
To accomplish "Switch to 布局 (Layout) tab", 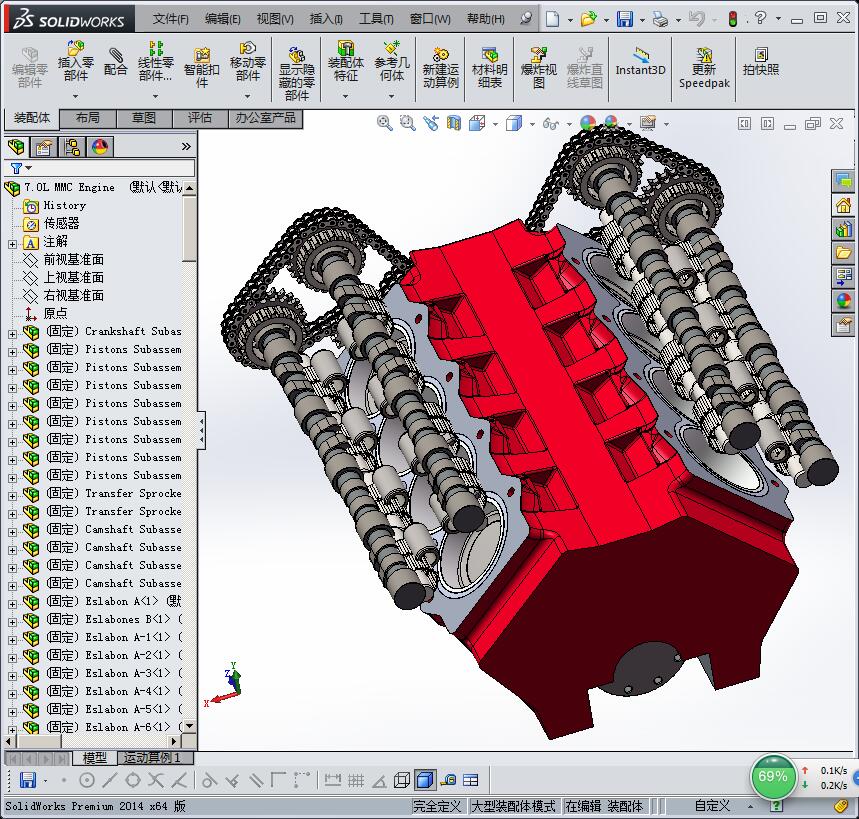I will point(88,118).
